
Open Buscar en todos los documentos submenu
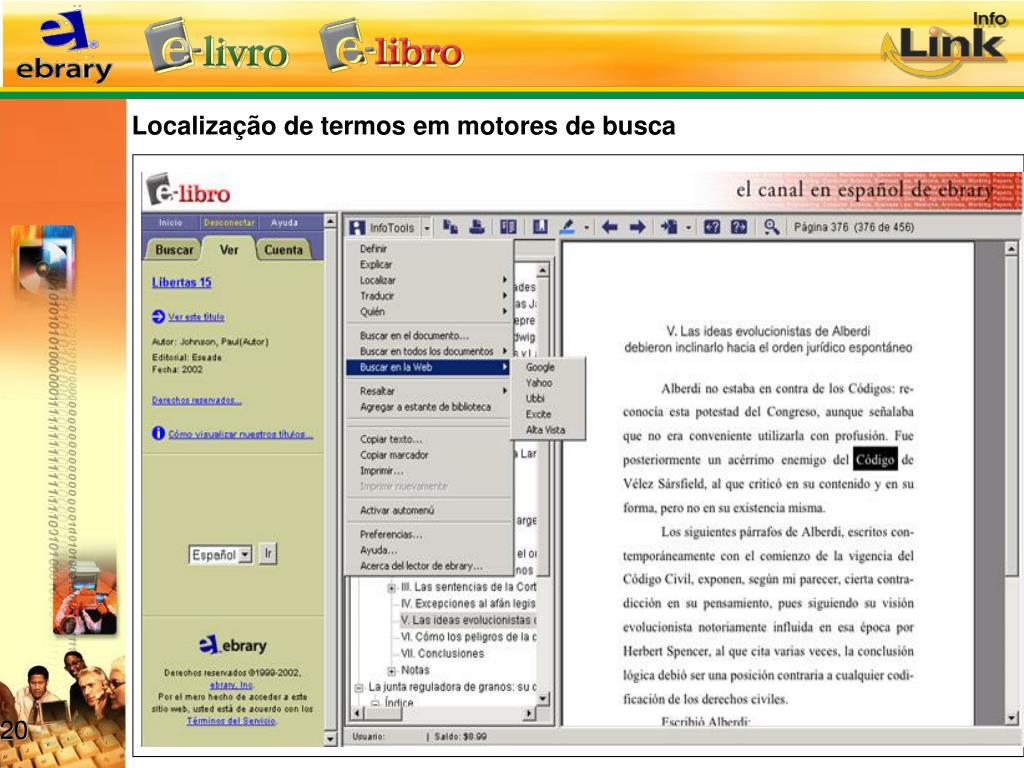coord(429,351)
